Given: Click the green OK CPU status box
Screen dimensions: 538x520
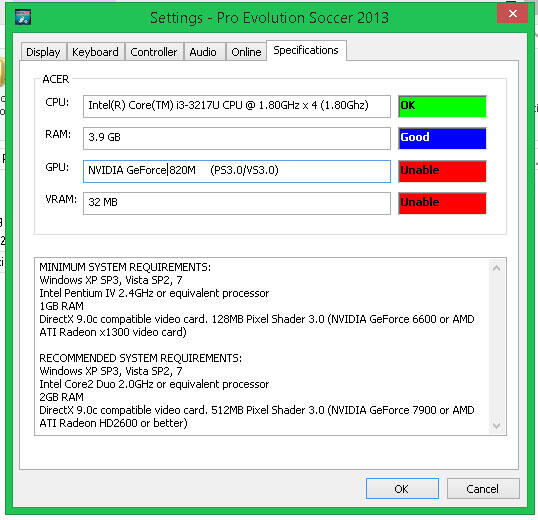Looking at the screenshot, I should tap(442, 106).
